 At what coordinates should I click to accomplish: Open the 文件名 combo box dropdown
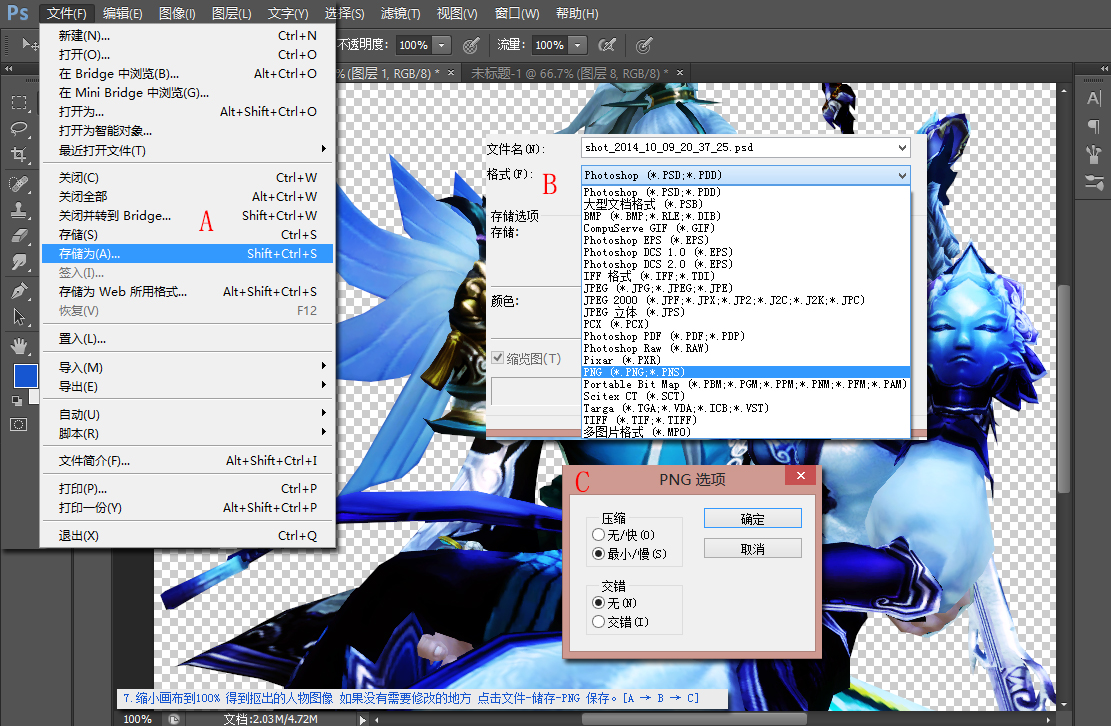902,148
